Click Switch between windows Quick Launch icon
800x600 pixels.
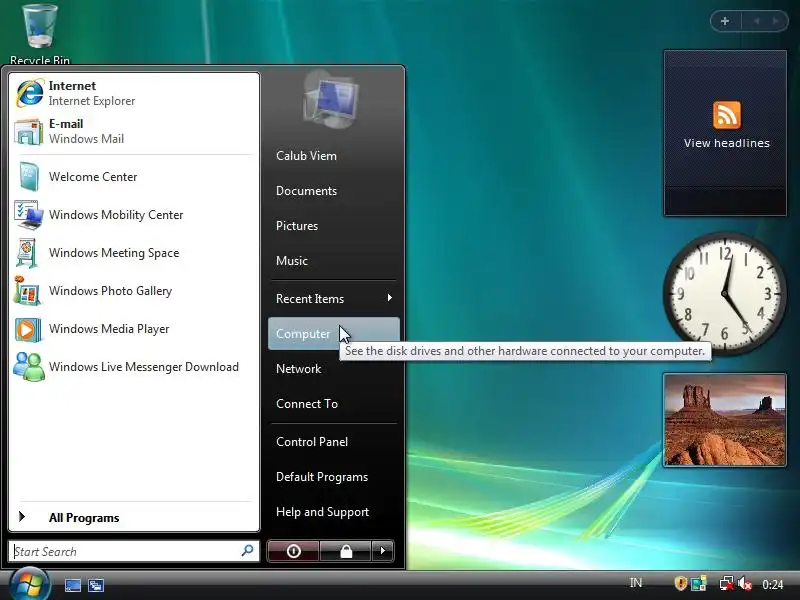pos(95,585)
